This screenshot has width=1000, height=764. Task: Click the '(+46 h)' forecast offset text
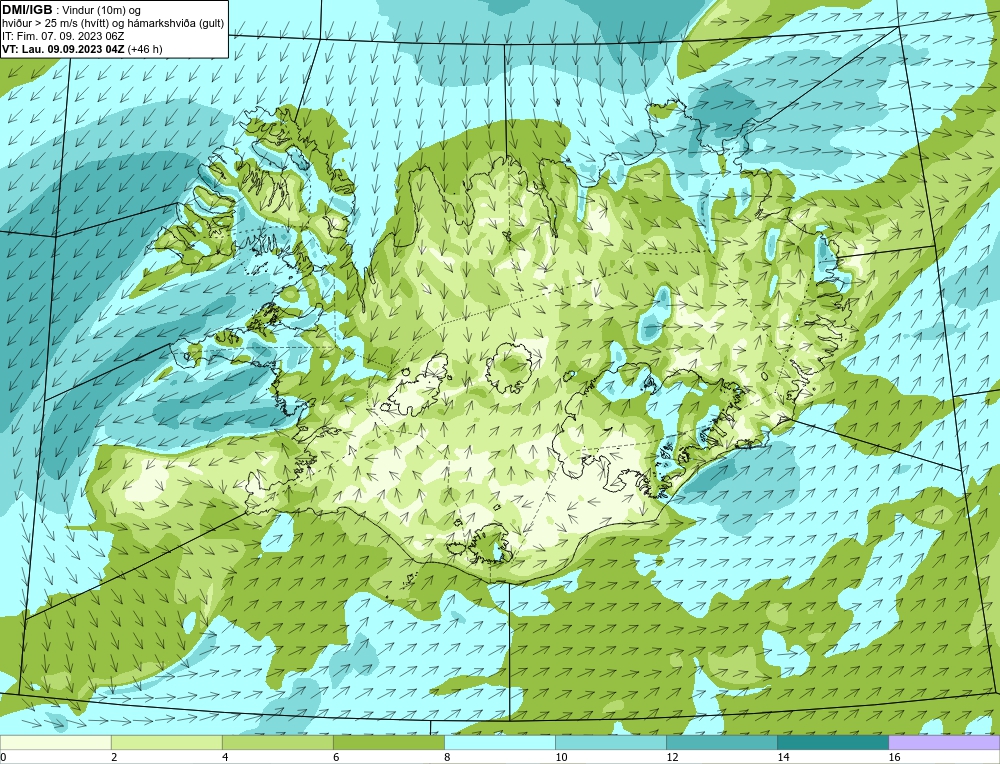click(145, 49)
